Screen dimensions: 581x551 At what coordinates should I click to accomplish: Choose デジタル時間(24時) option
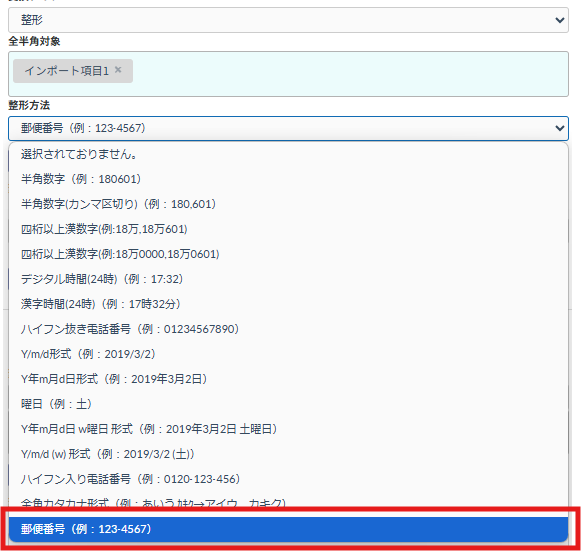288,279
